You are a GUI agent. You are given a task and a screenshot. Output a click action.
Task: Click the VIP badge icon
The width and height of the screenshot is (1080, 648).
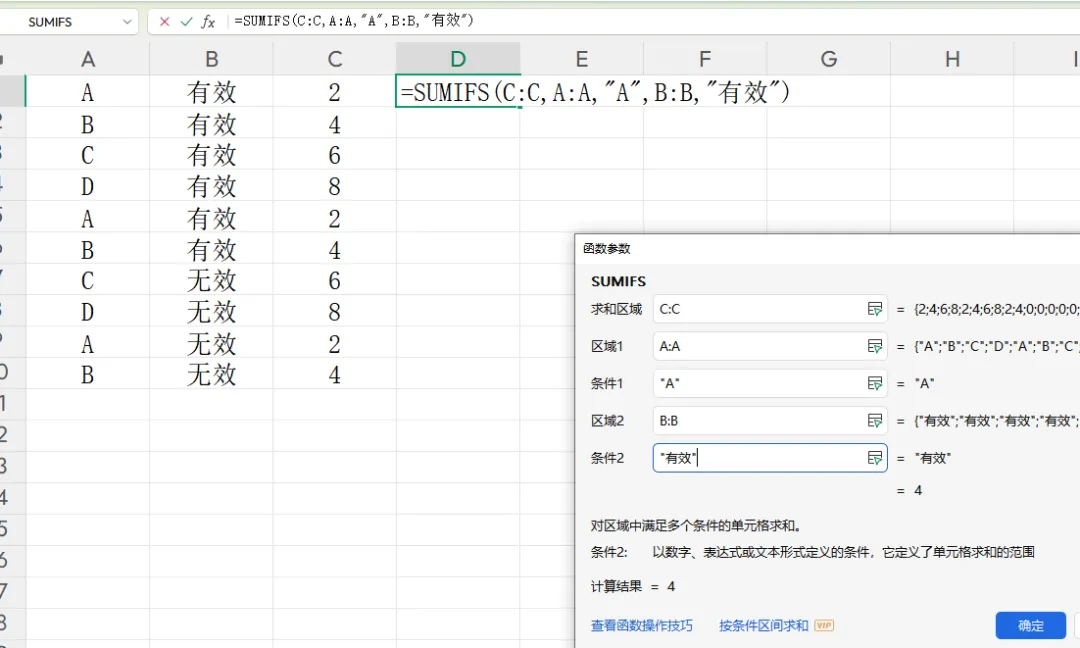pos(824,625)
